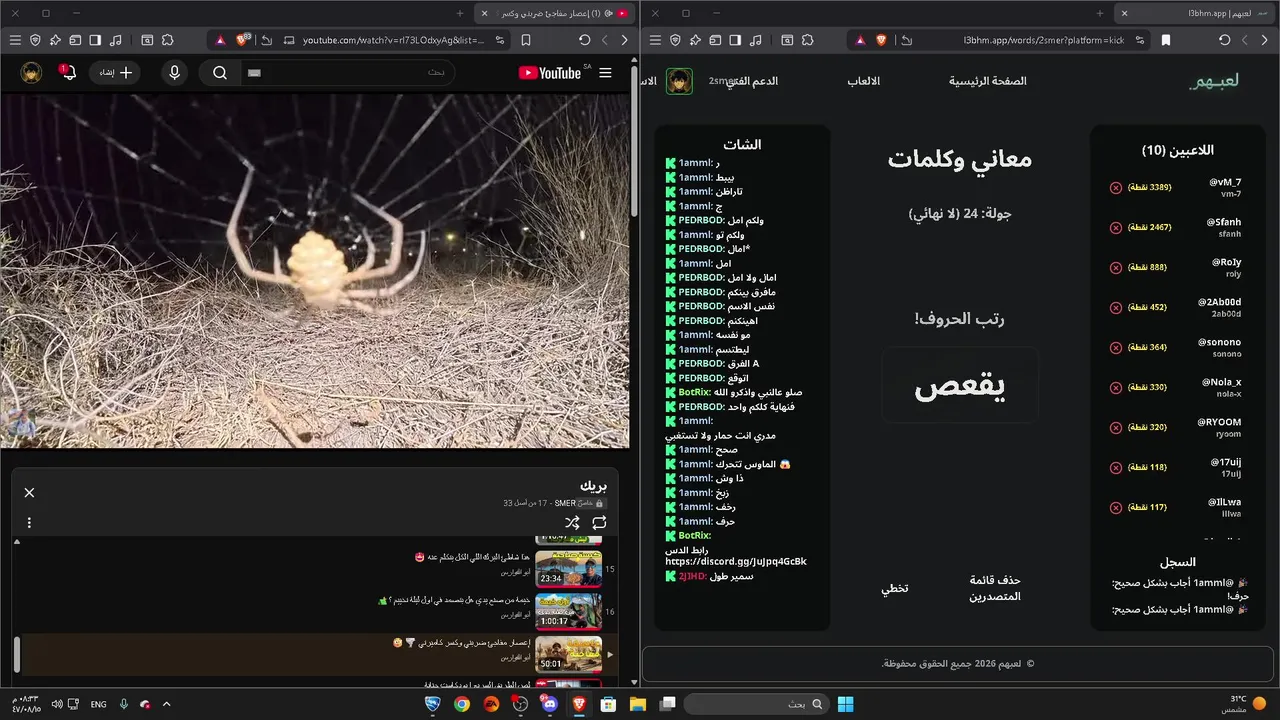1280x720 pixels.
Task: Open Brave Shields in the l3bhm window
Action: click(881, 40)
